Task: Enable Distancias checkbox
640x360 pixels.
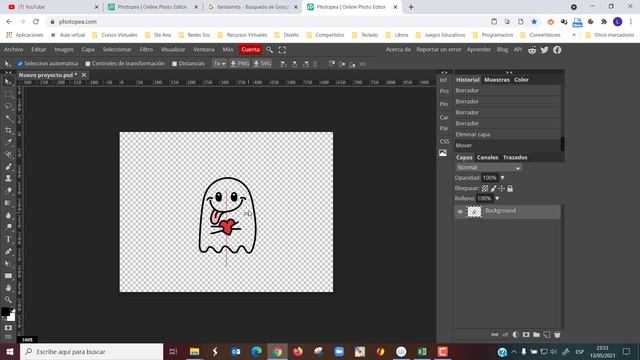Action: click(174, 64)
